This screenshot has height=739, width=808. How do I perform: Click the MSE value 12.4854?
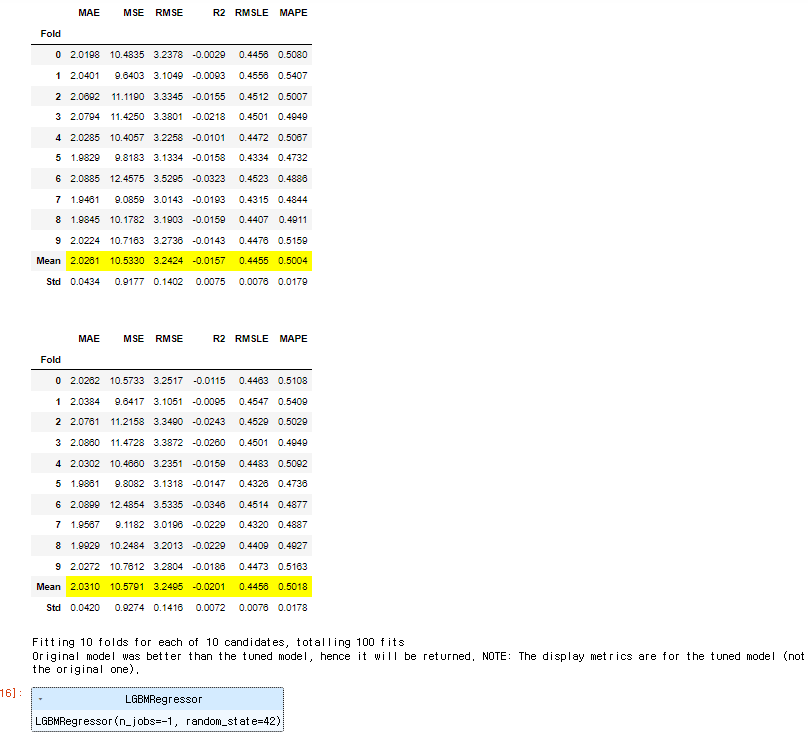[x=127, y=505]
